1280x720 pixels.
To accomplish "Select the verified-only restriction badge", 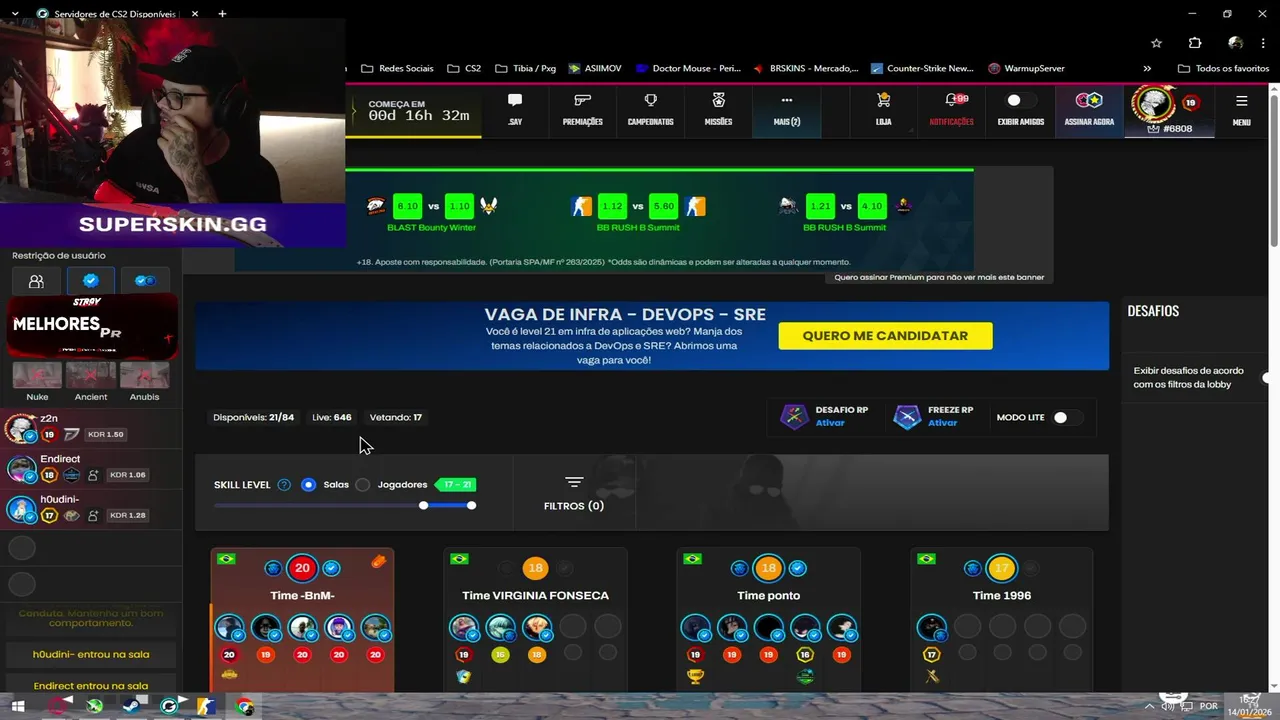I will [x=90, y=281].
